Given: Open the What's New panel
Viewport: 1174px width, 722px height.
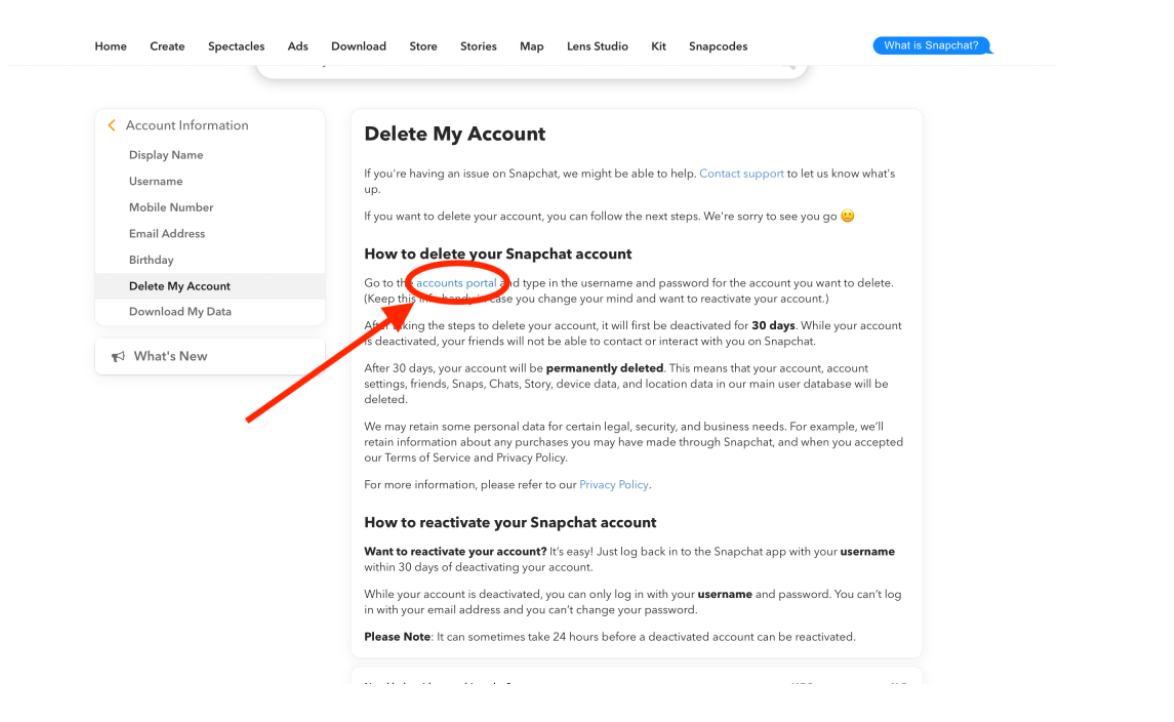Looking at the screenshot, I should click(210, 357).
